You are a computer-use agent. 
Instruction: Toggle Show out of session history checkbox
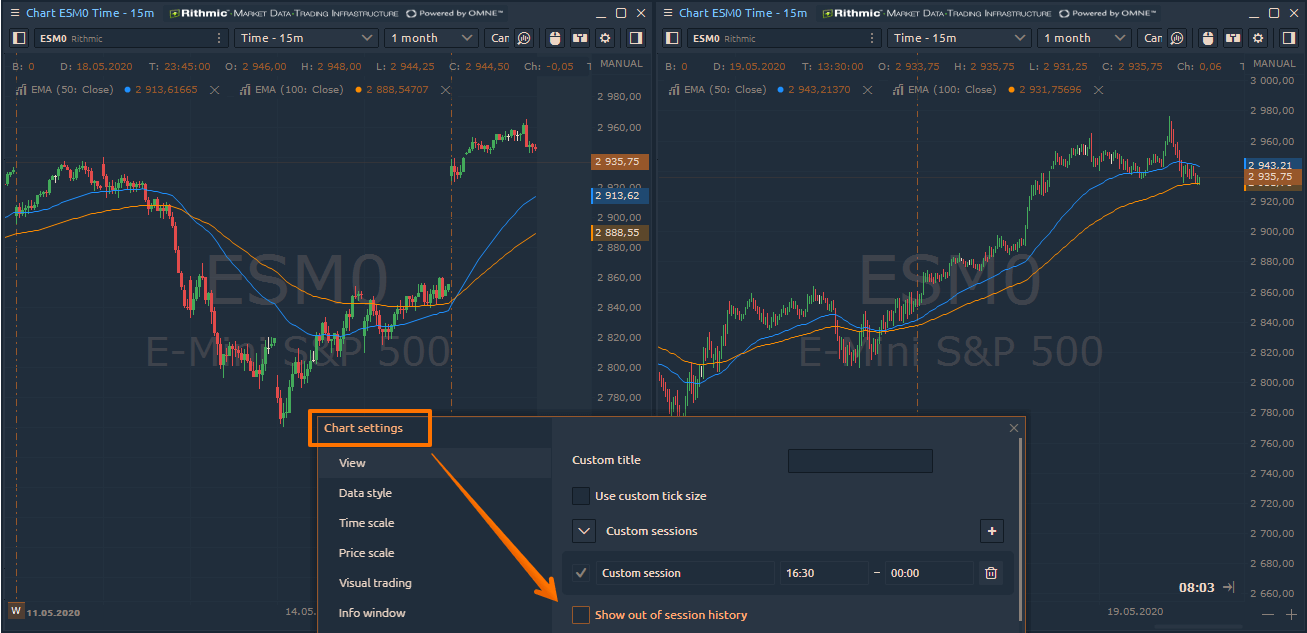580,615
